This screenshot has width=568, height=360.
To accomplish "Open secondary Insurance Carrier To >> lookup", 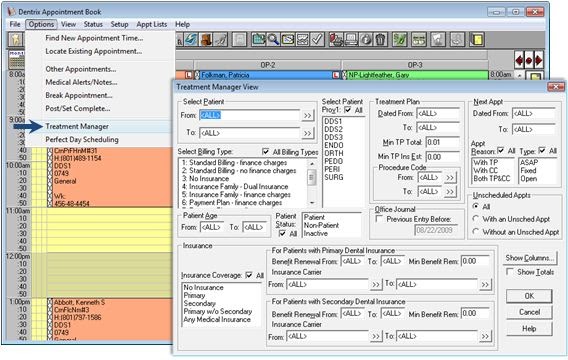I will pyautogui.click(x=485, y=336).
